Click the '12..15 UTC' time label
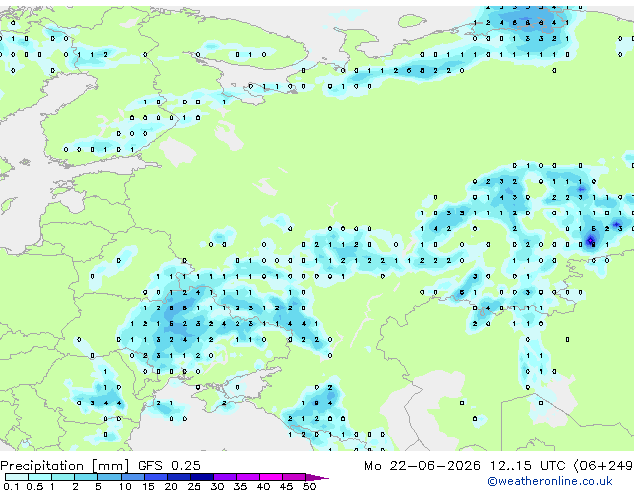The height and width of the screenshot is (490, 634). 528,466
